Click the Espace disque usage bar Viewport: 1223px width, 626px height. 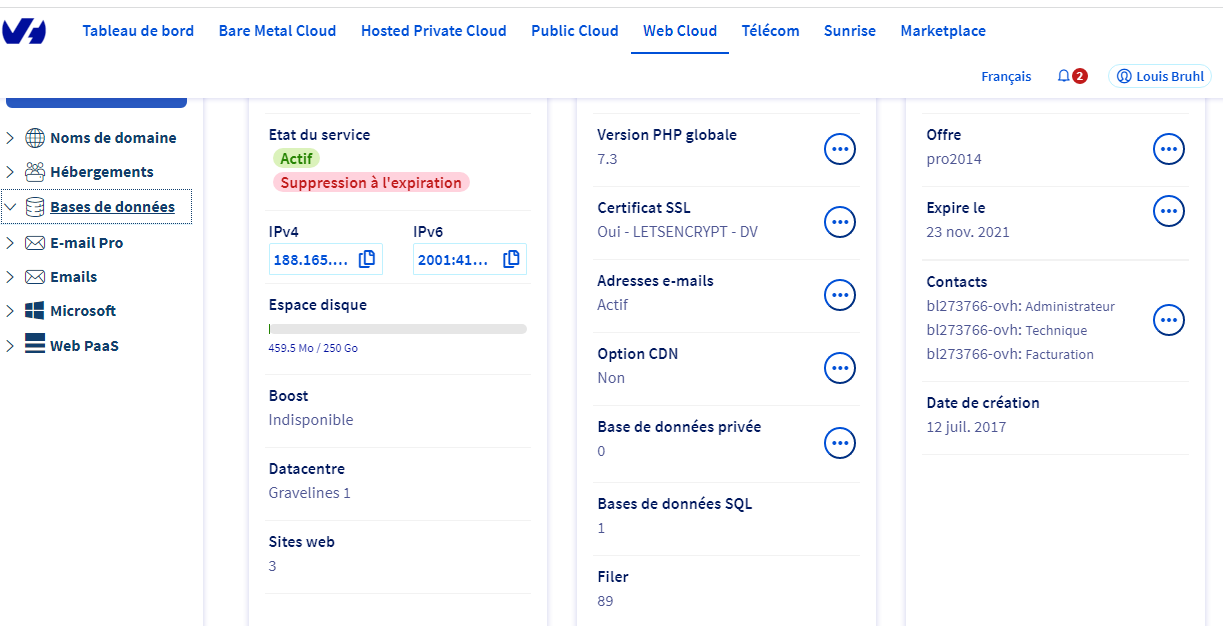tap(397, 328)
